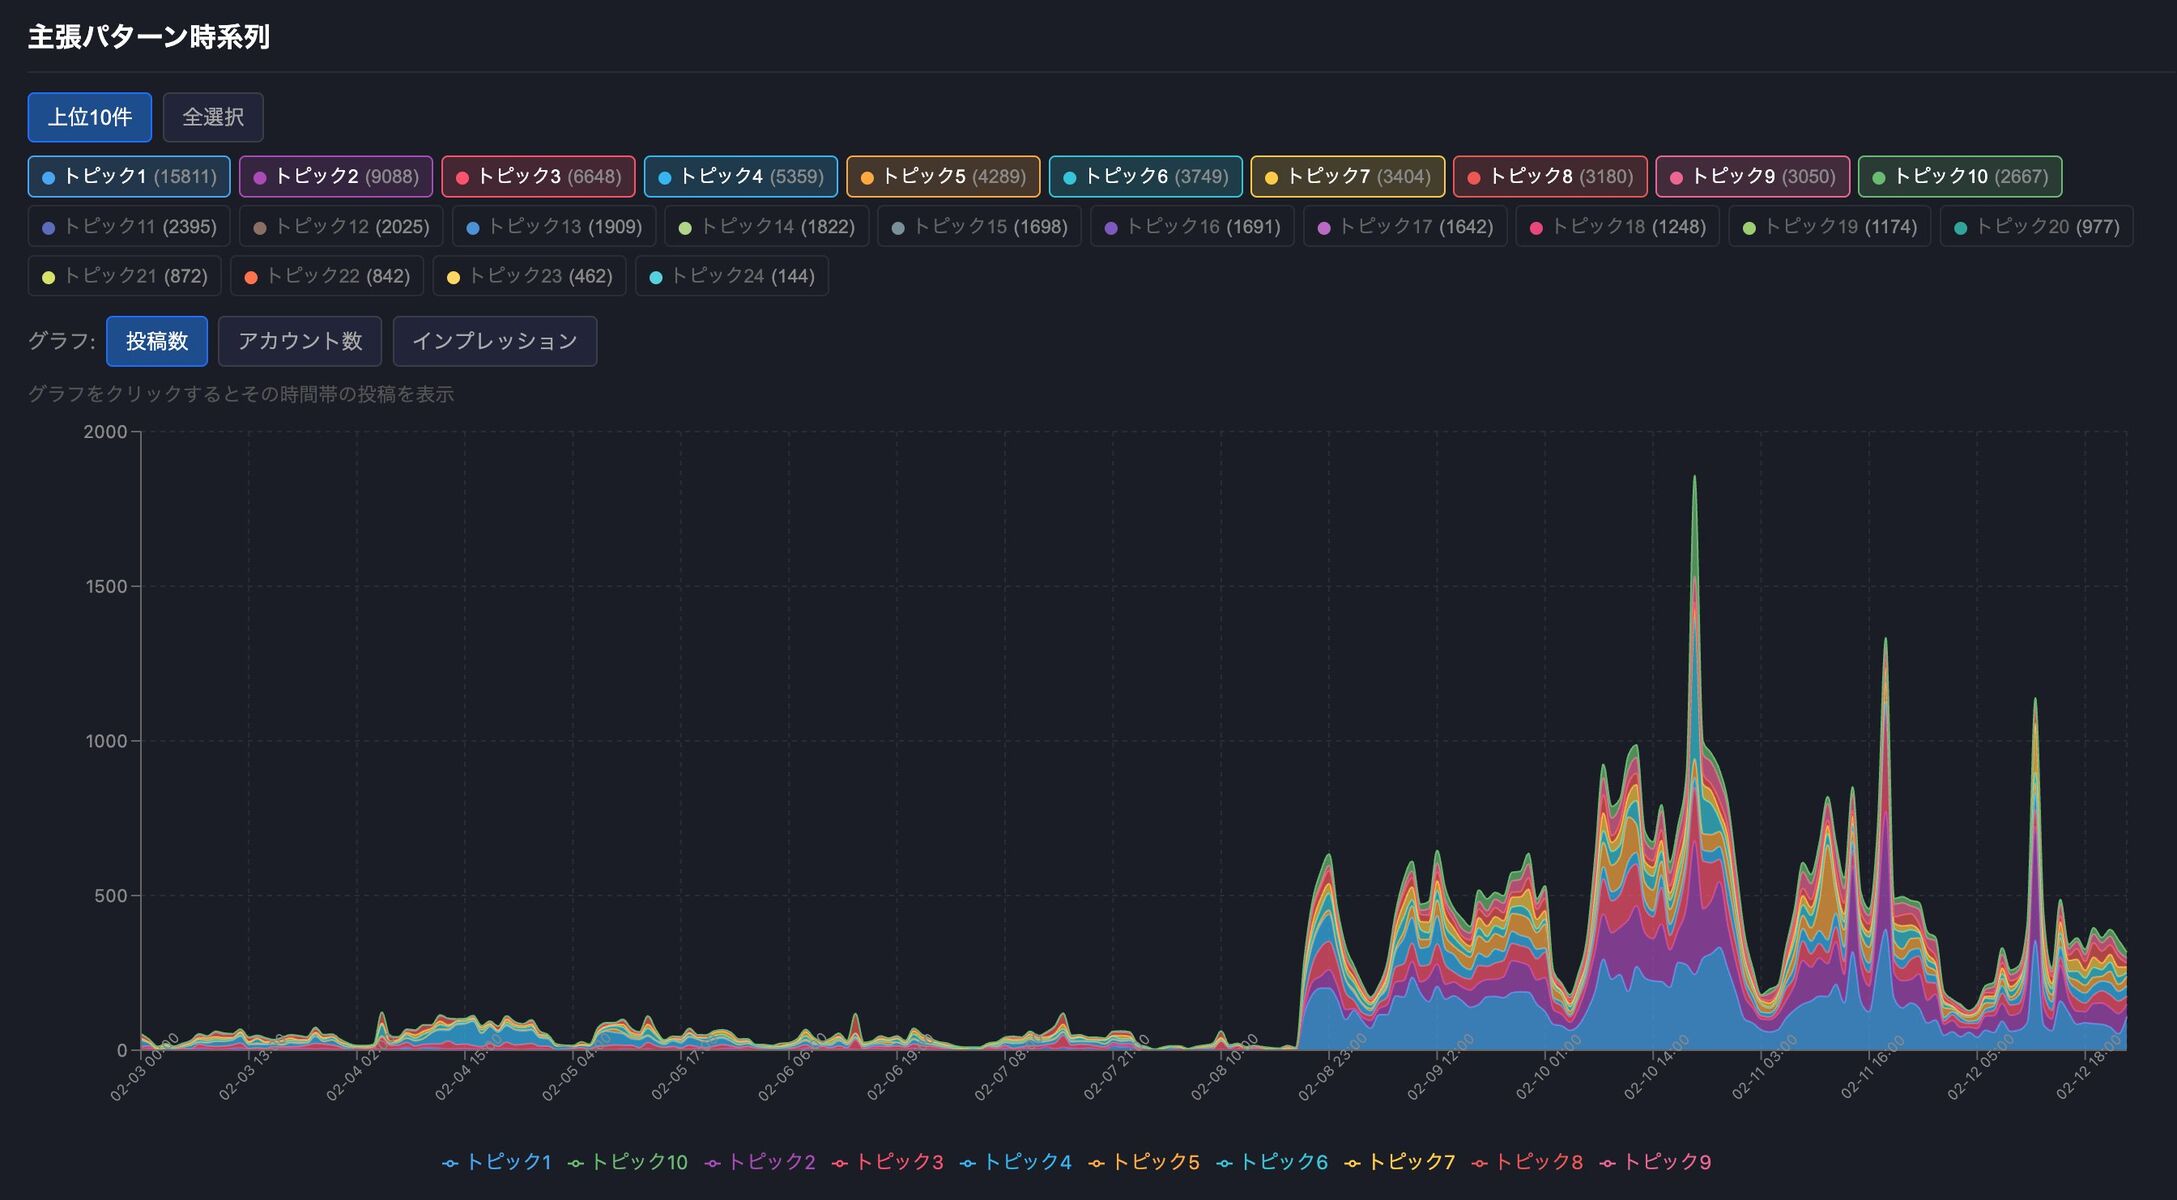The image size is (2177, 1200).
Task: Enable the トピック11 (2395) chip
Action: [x=129, y=227]
